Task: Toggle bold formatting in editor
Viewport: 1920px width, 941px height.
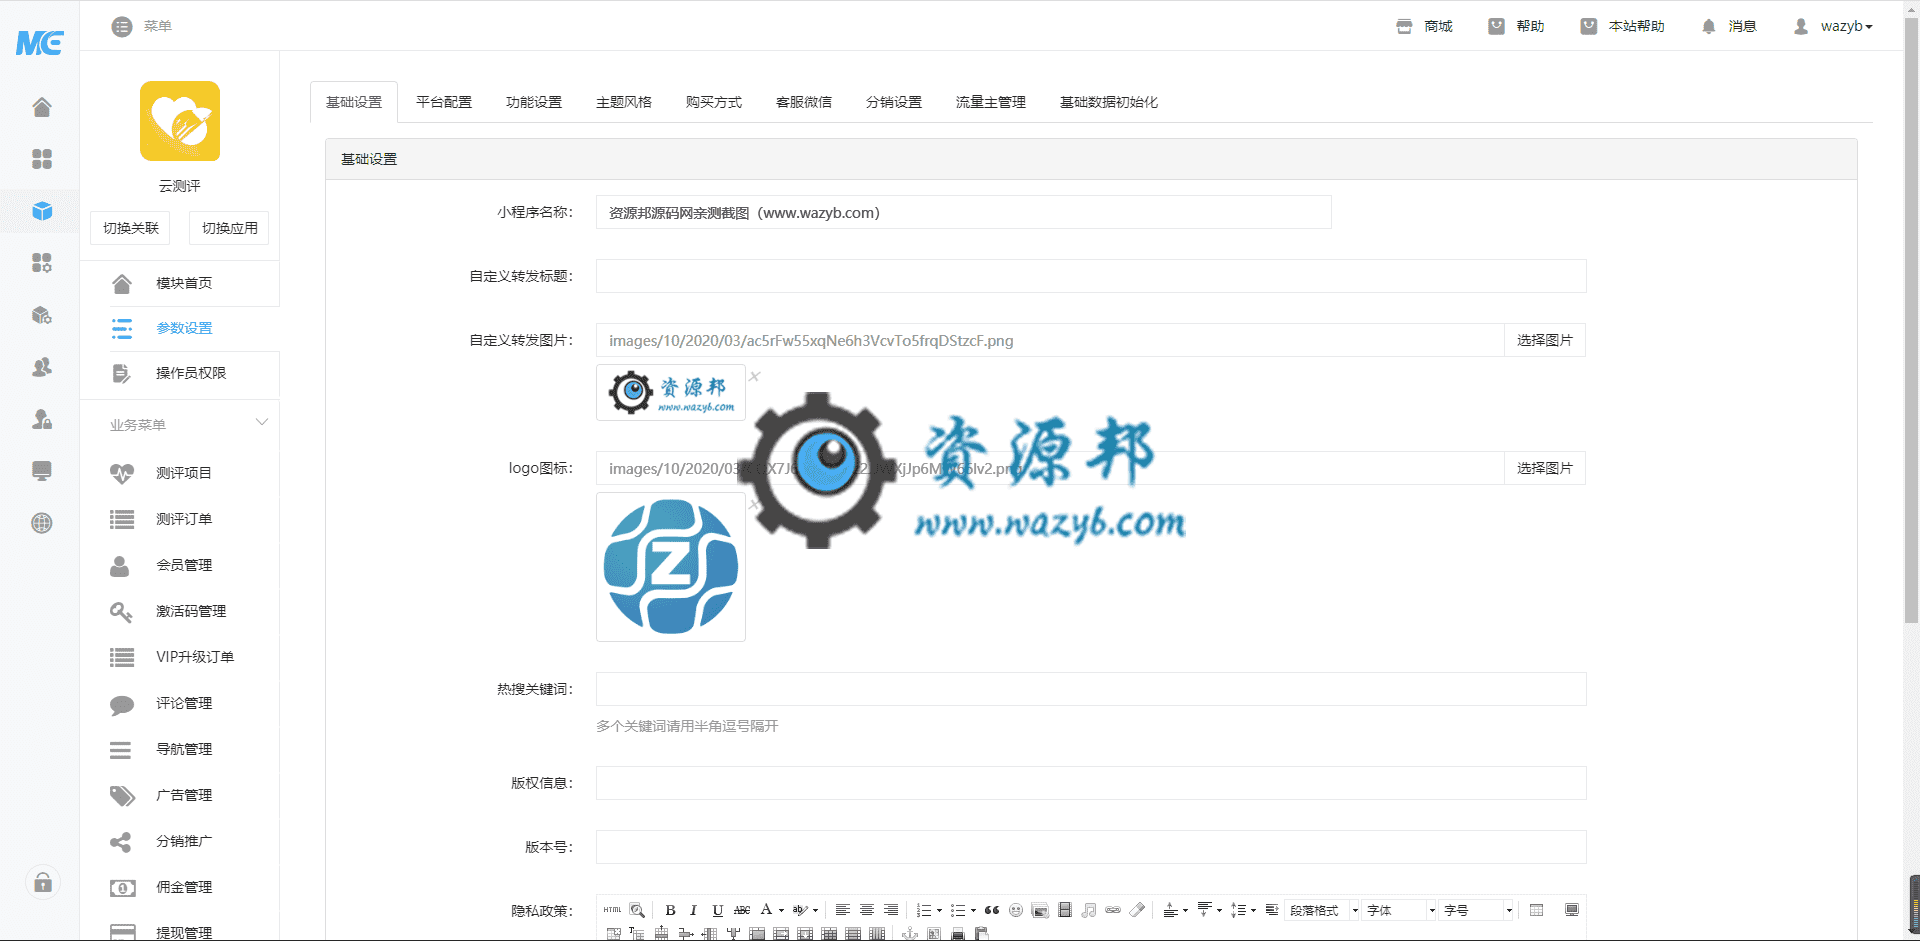Action: [x=670, y=910]
